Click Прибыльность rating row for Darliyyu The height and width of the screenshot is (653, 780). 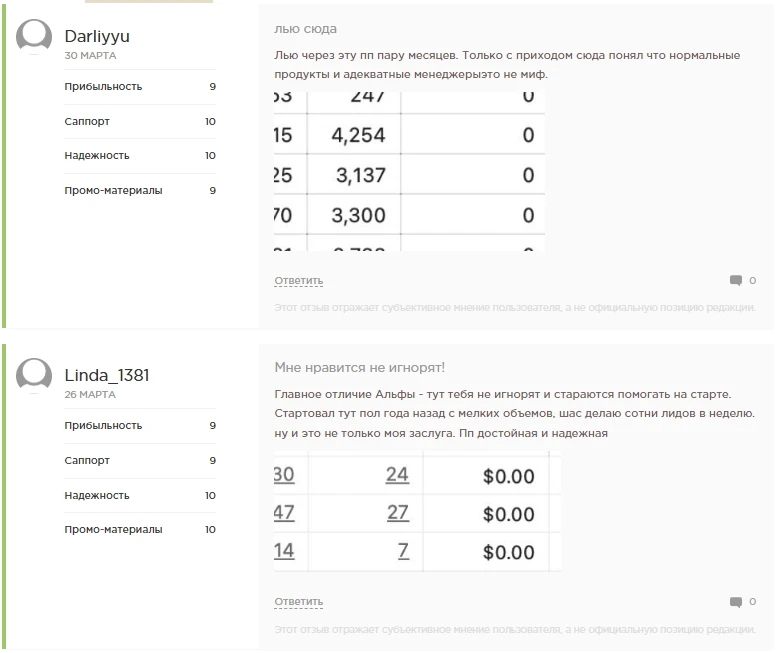(140, 87)
